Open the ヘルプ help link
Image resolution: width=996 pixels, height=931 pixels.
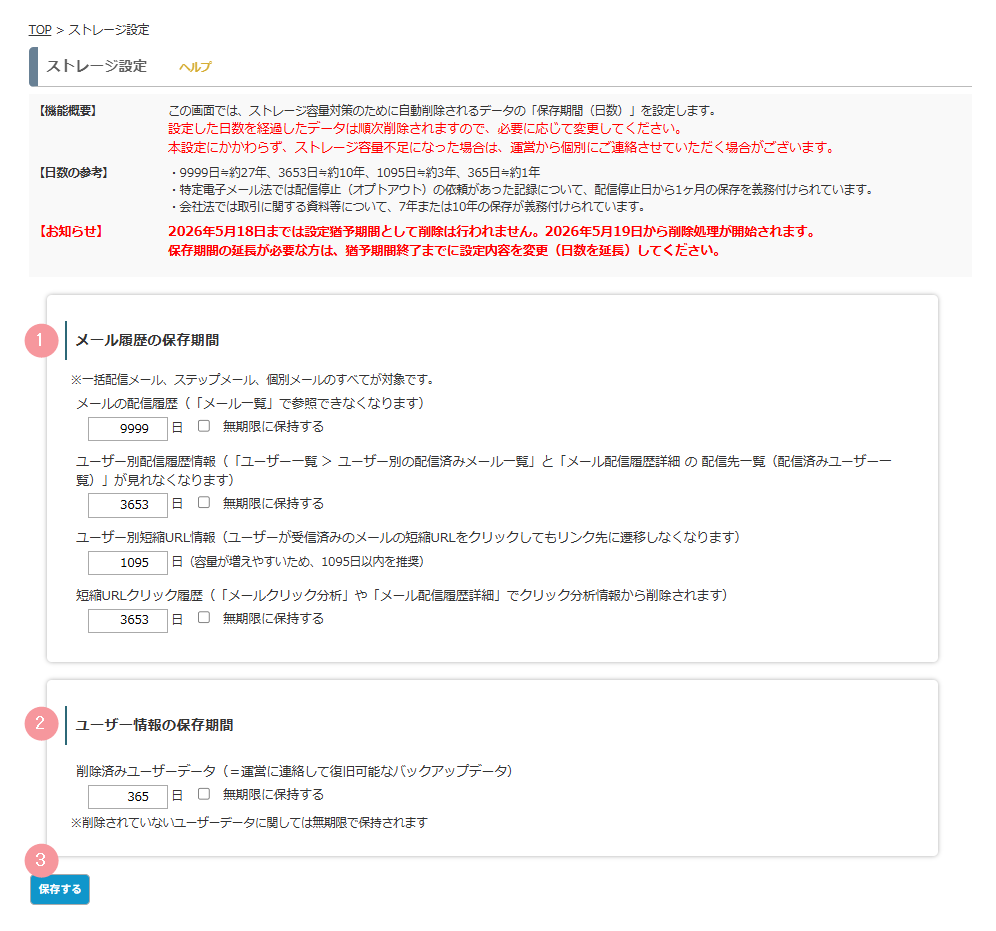click(195, 67)
